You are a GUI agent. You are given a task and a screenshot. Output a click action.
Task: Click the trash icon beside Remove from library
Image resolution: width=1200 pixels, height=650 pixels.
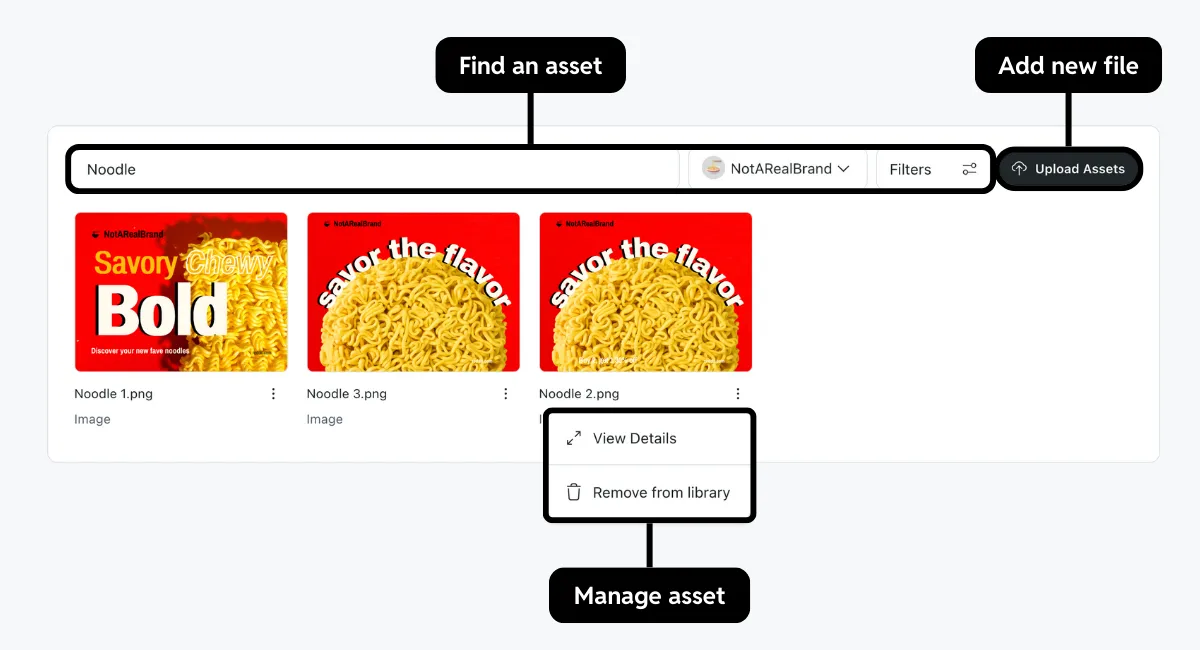[572, 492]
